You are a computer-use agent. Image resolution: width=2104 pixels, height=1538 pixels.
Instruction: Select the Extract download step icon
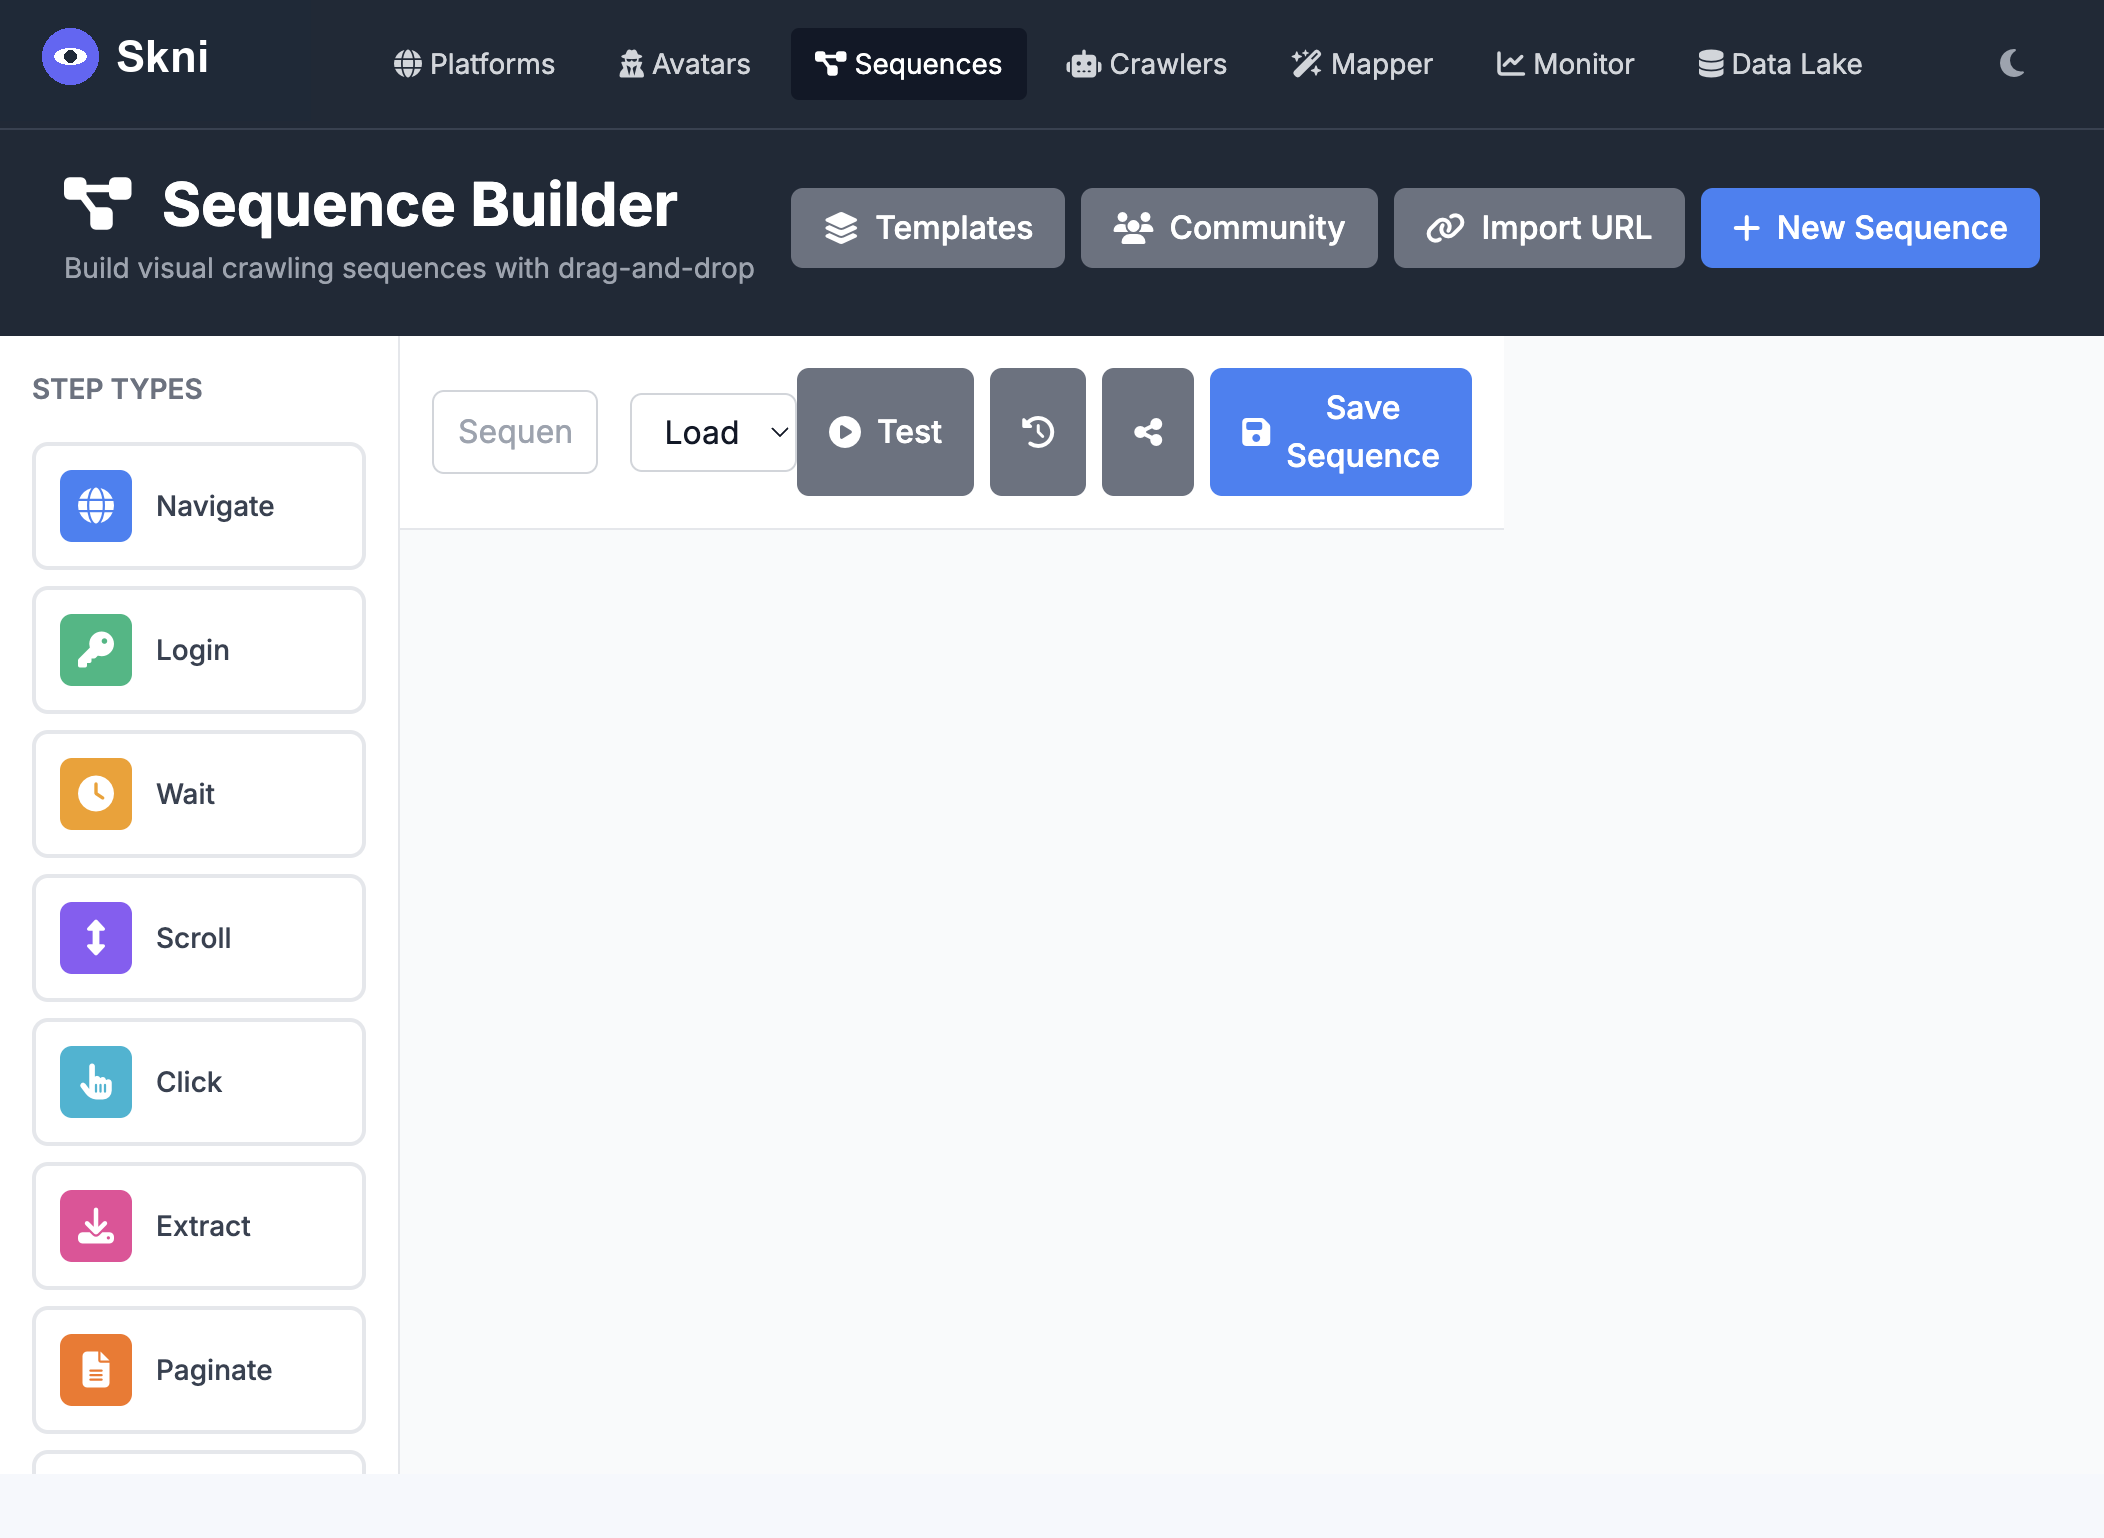click(x=96, y=1226)
